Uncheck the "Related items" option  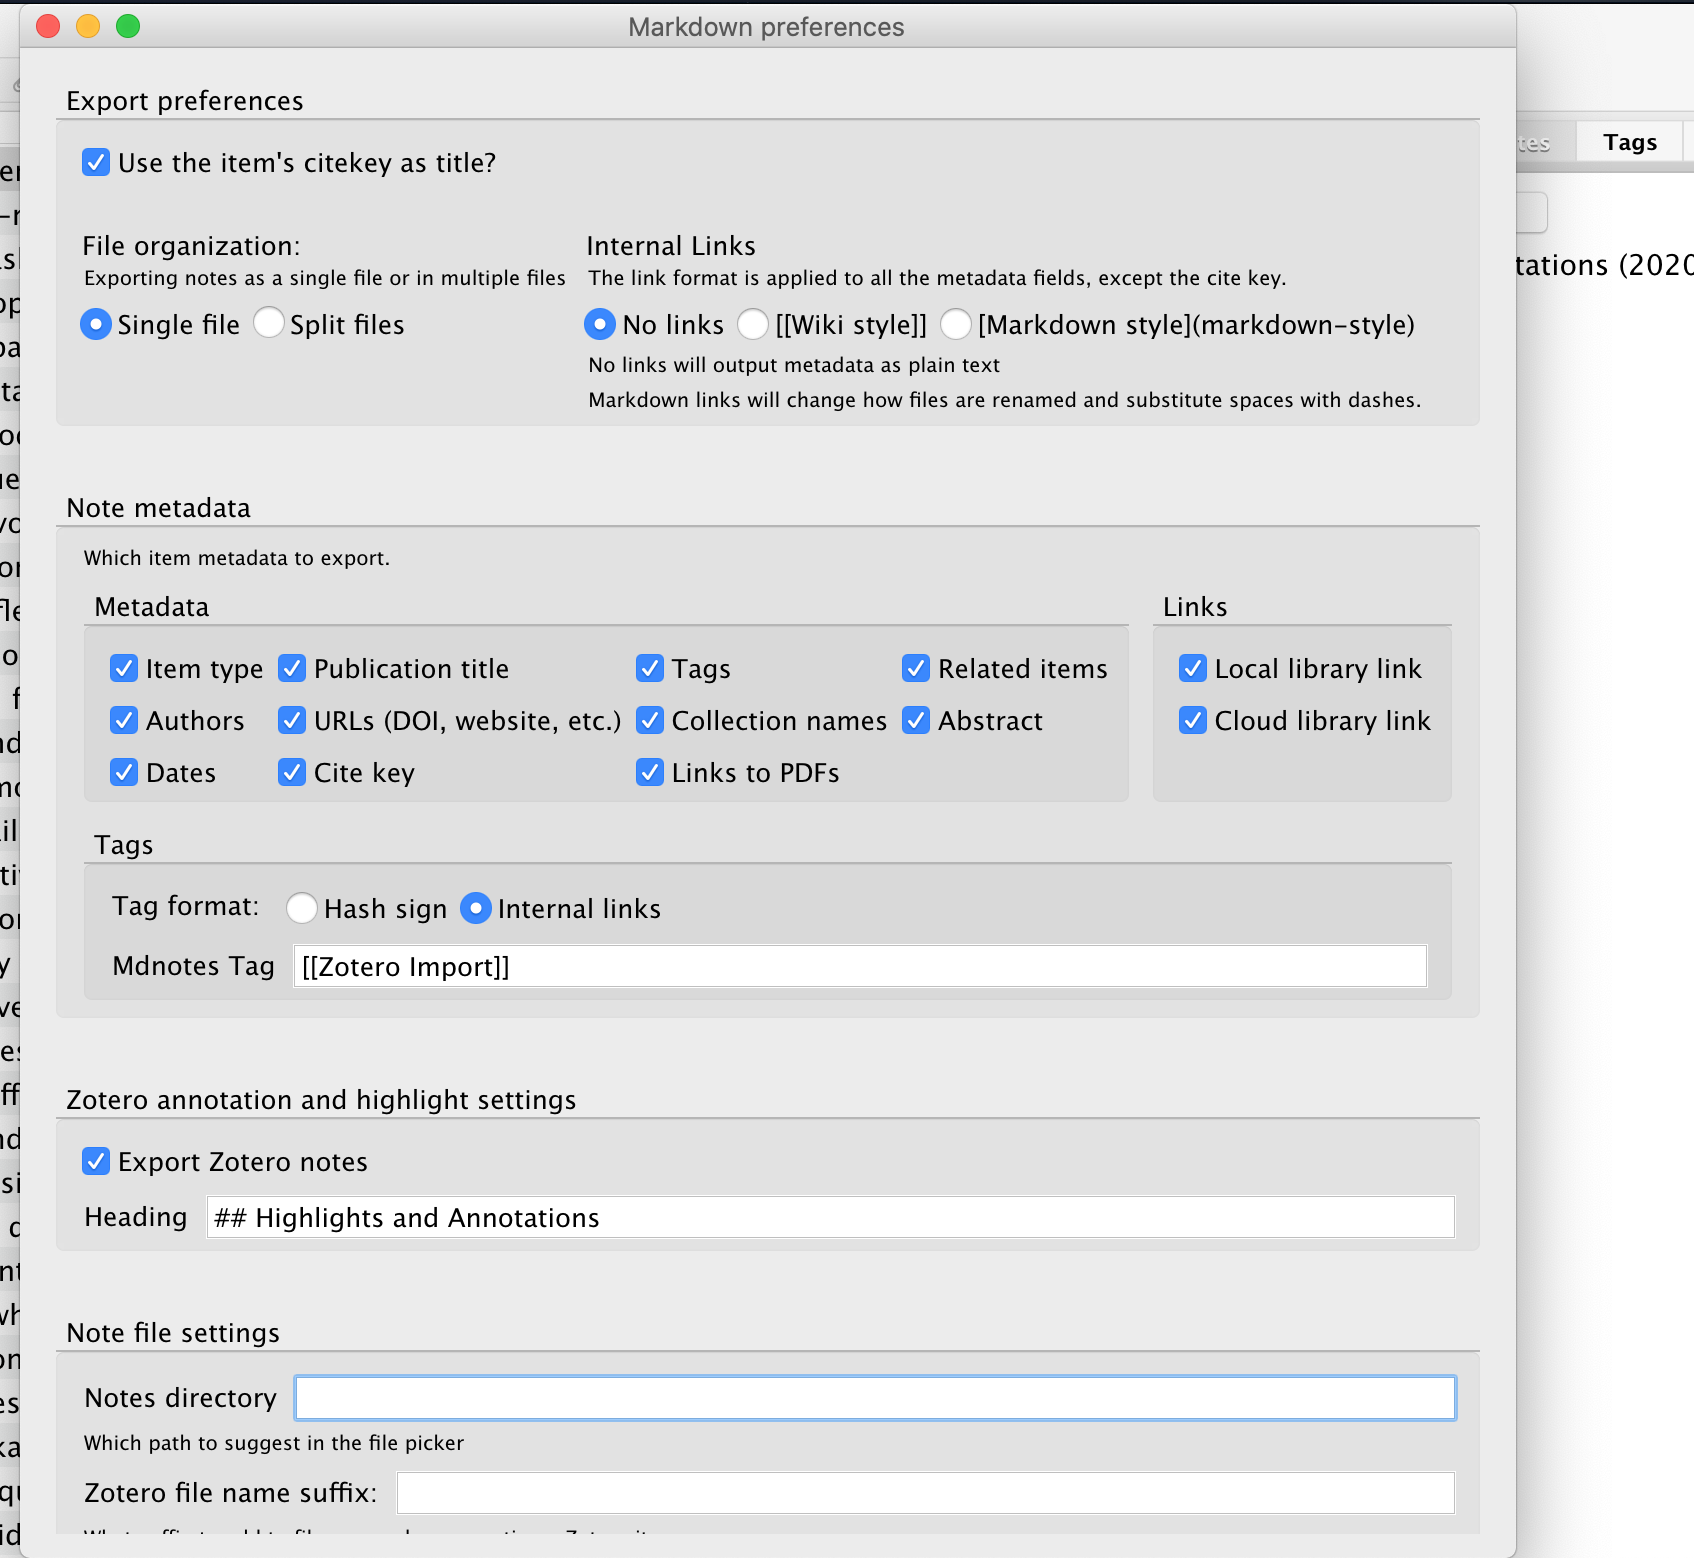(916, 668)
